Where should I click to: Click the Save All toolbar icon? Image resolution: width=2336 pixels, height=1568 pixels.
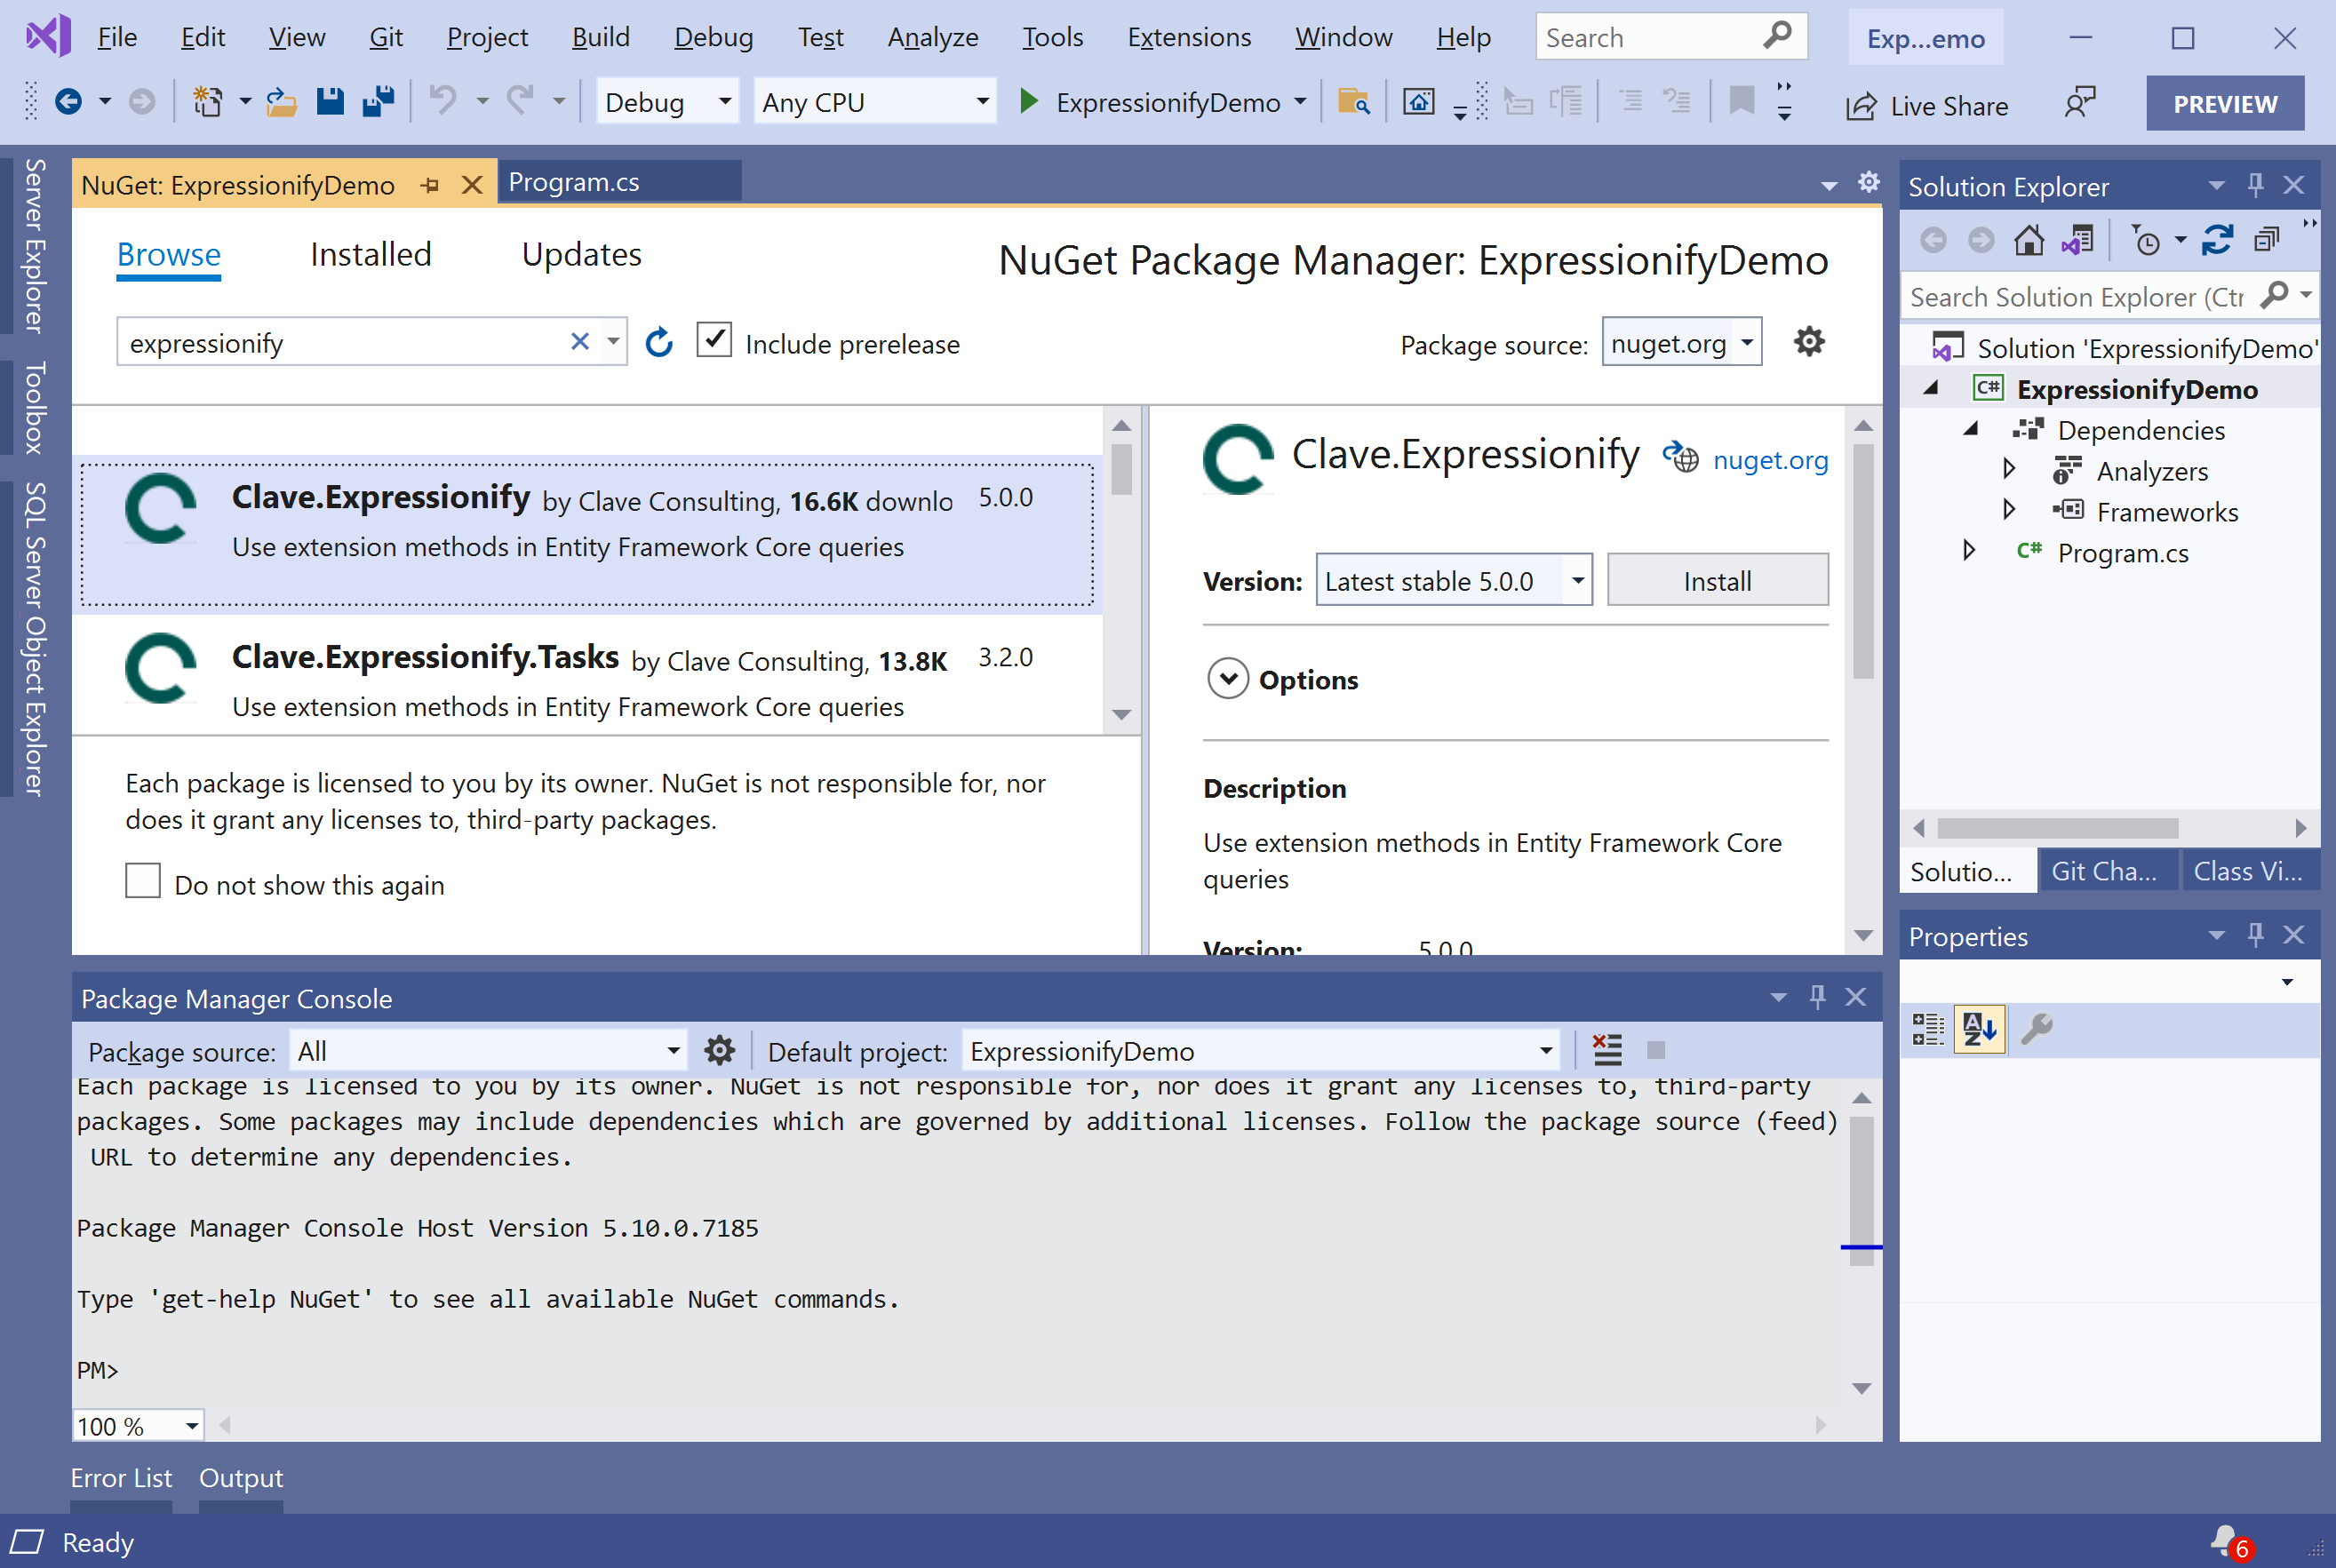(x=378, y=101)
